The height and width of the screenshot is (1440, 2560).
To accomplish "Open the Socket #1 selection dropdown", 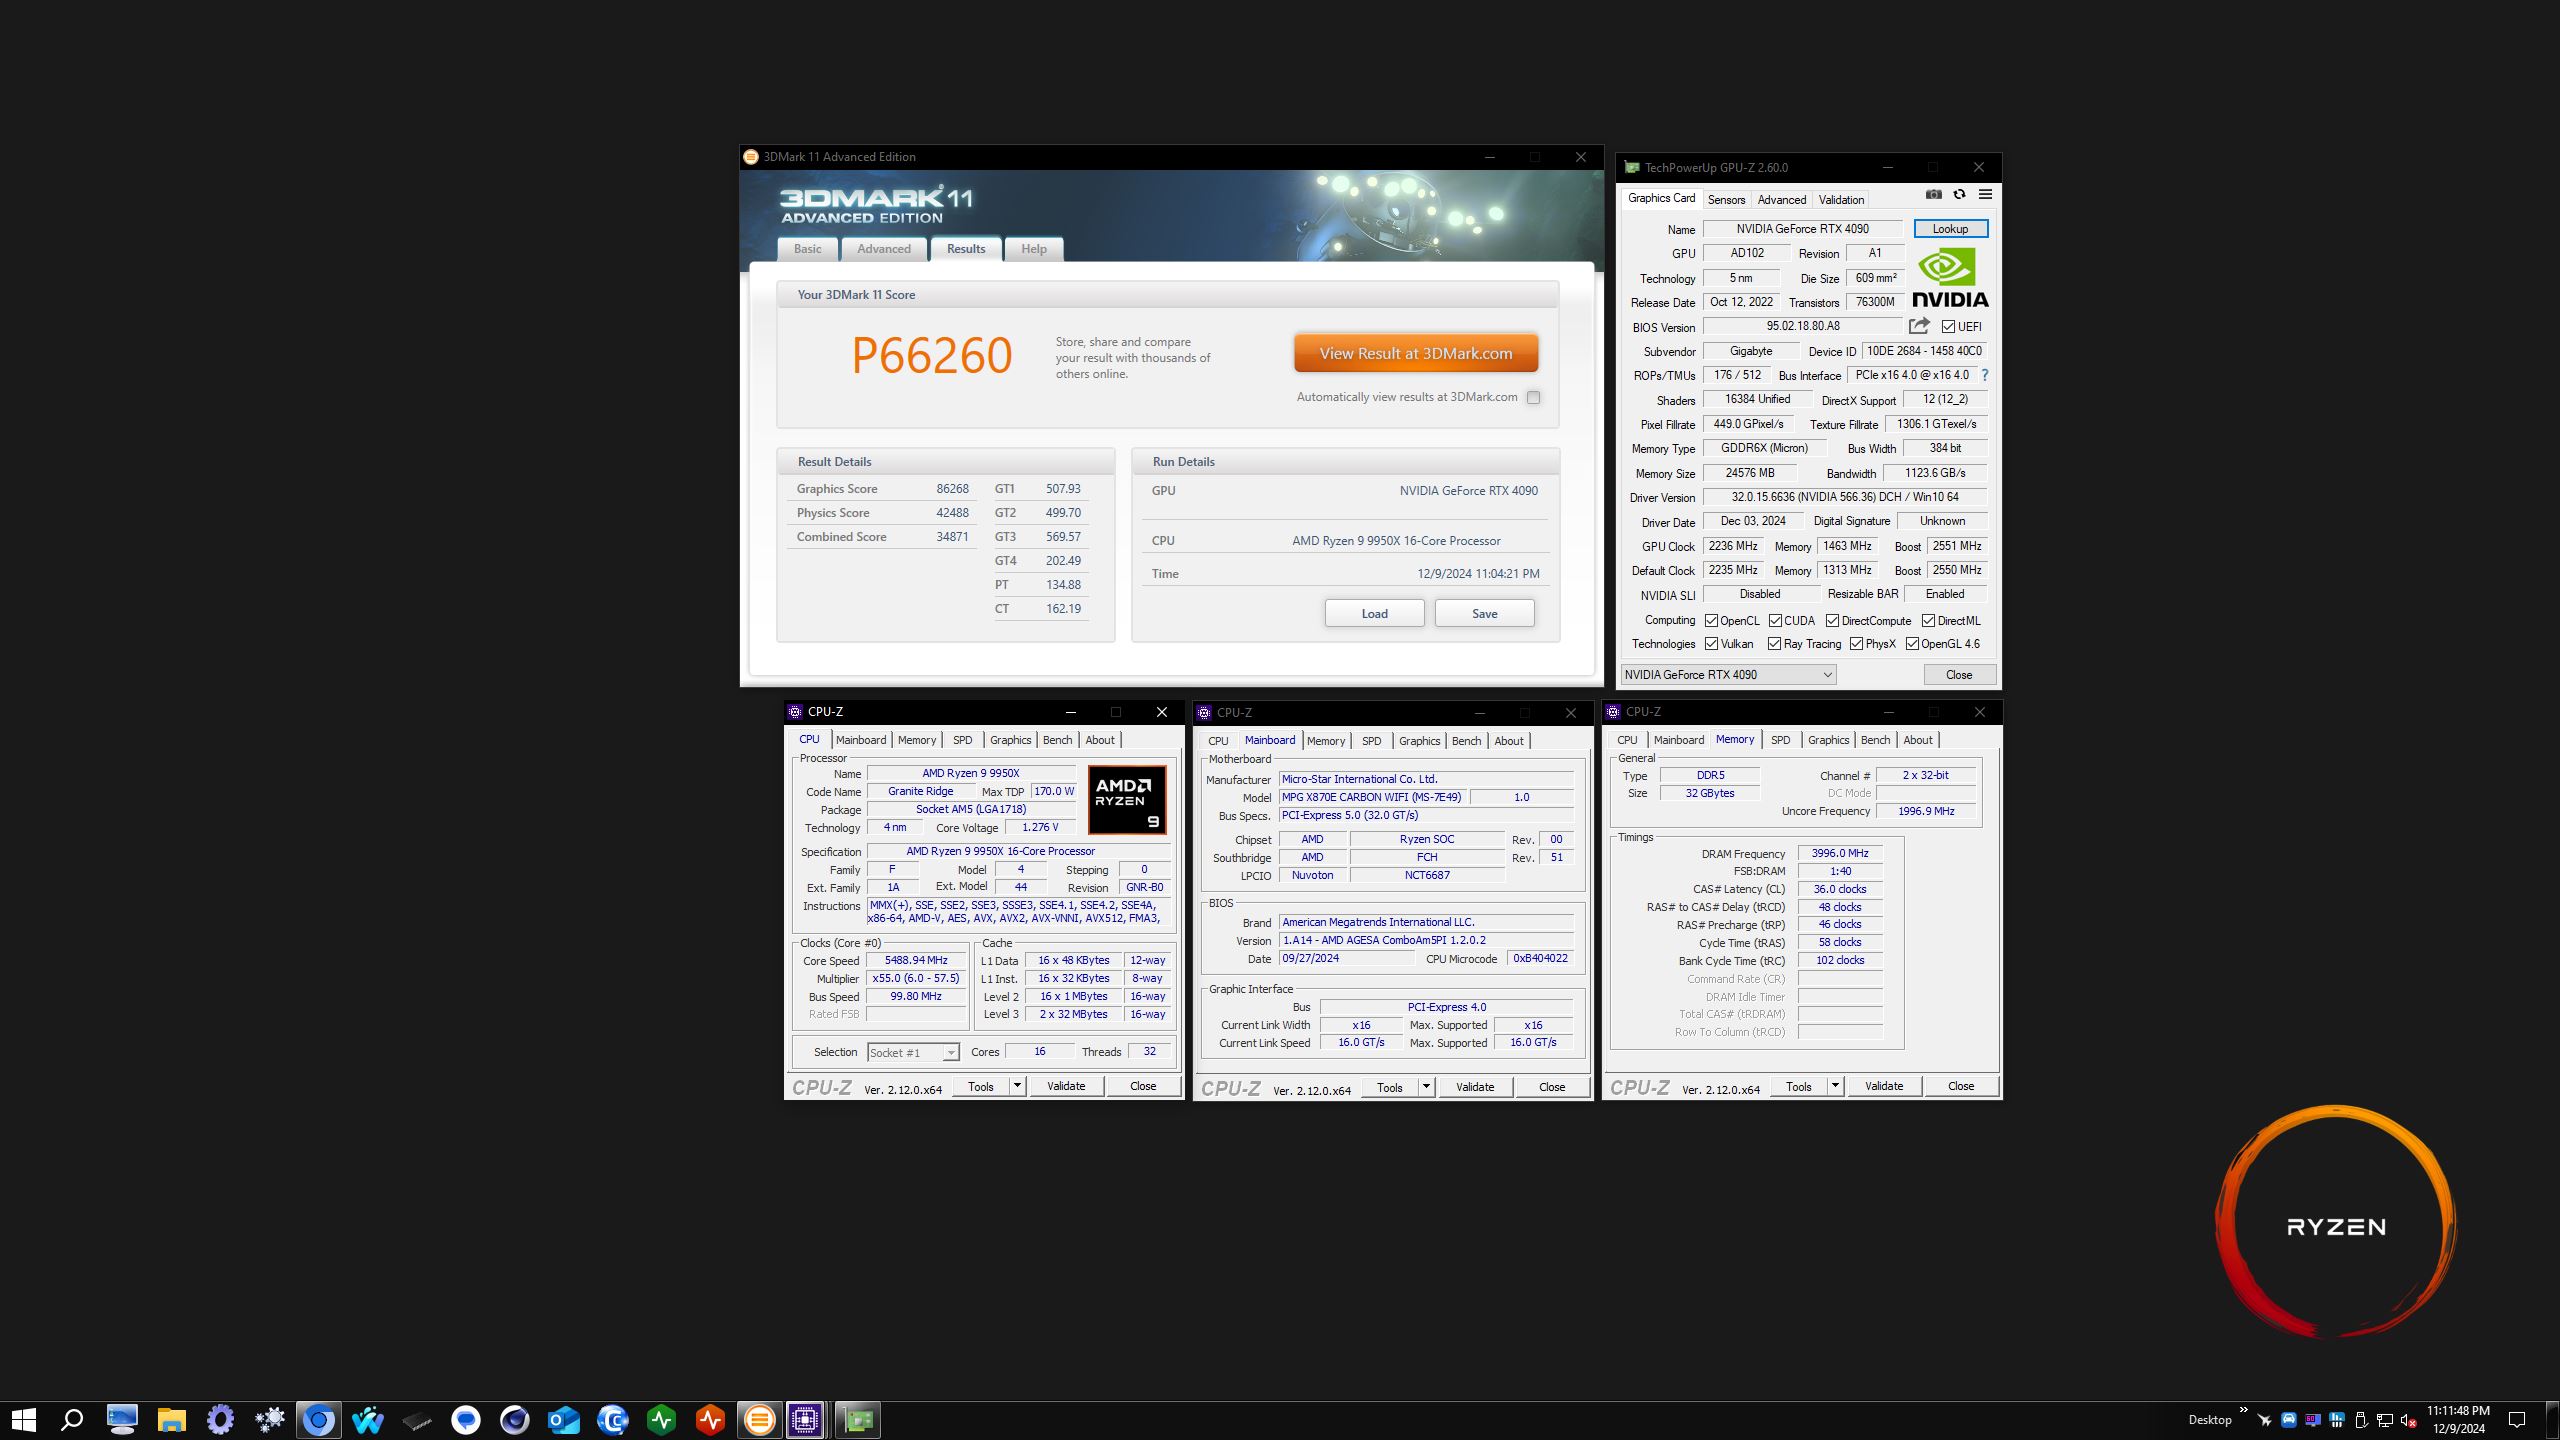I will 913,1052.
